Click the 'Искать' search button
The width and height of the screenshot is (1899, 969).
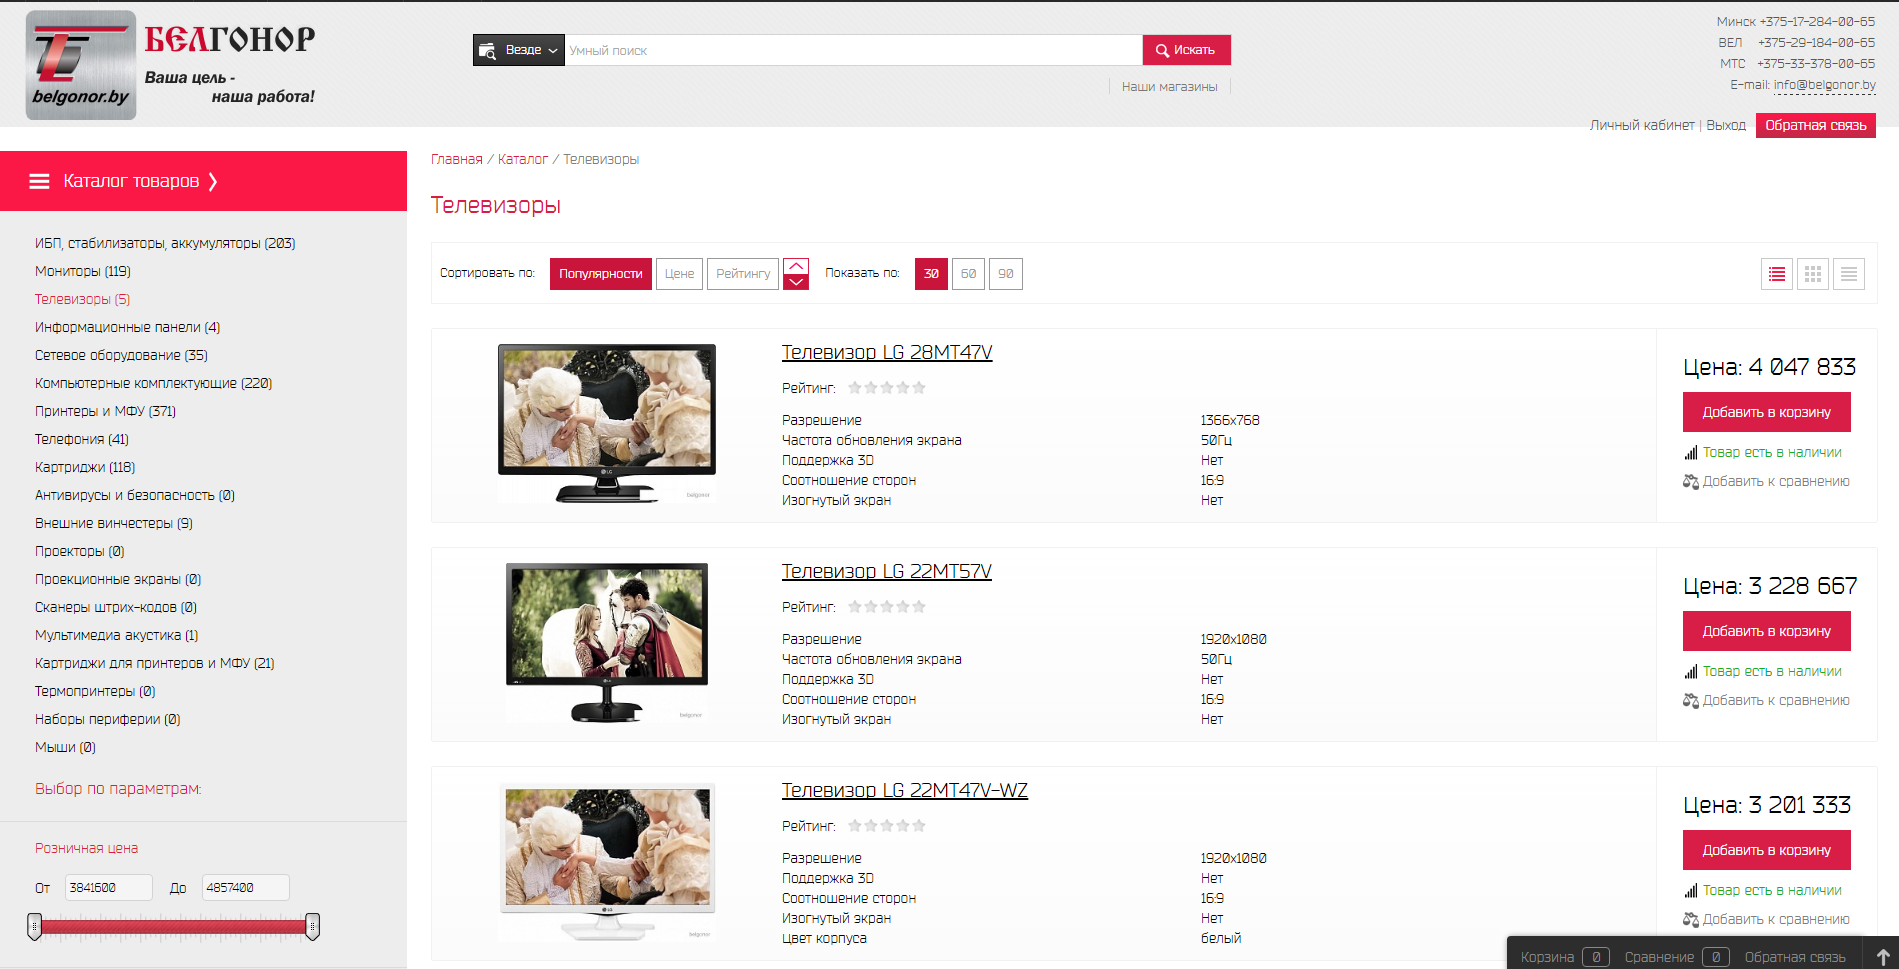tap(1186, 50)
